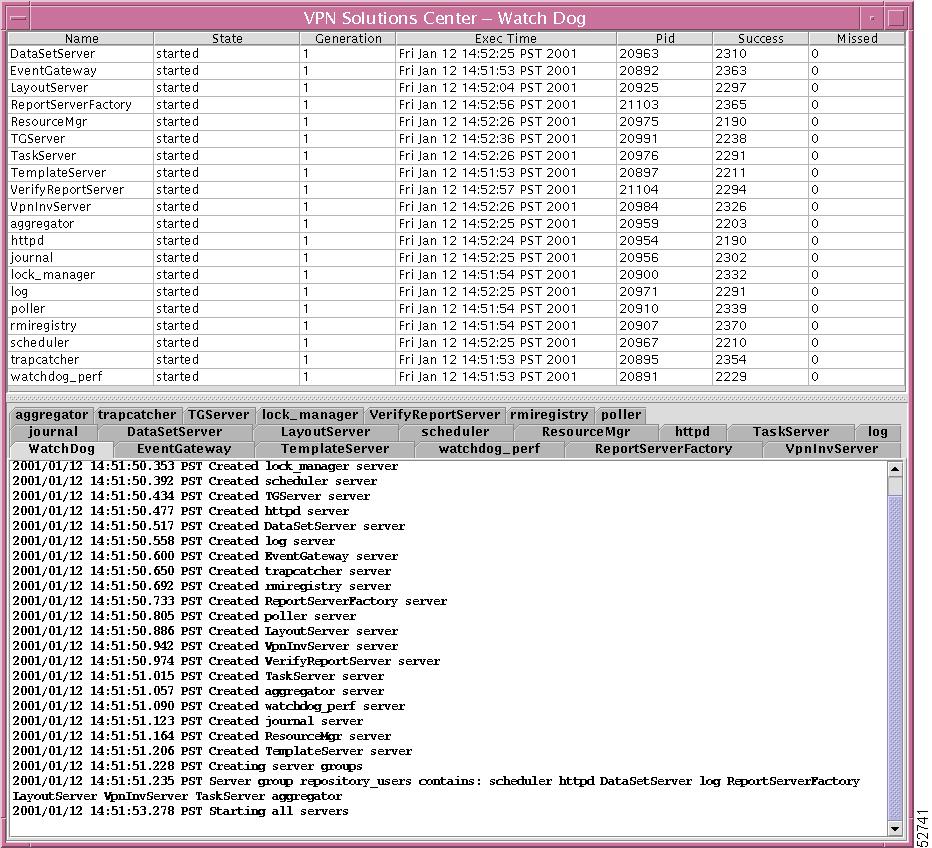This screenshot has width=932, height=848.
Task: Select the ResourceMgr row name
Action: (x=49, y=122)
